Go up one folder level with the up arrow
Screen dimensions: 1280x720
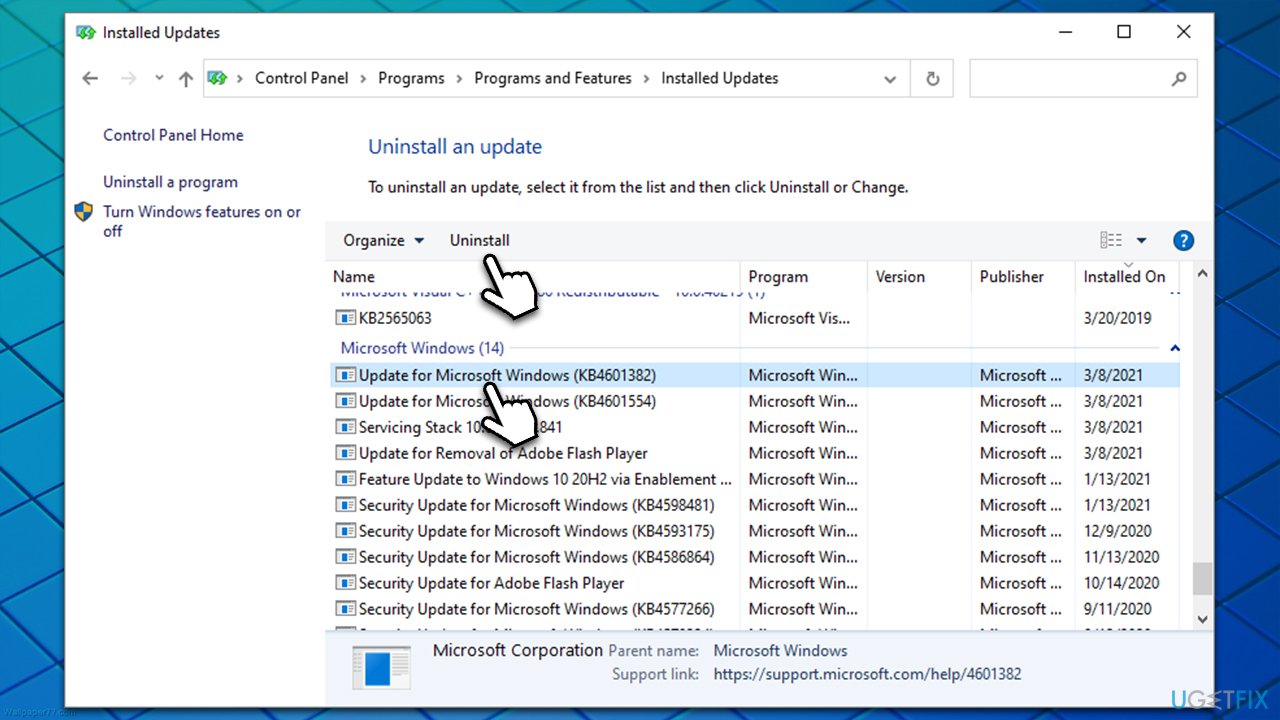pos(186,78)
